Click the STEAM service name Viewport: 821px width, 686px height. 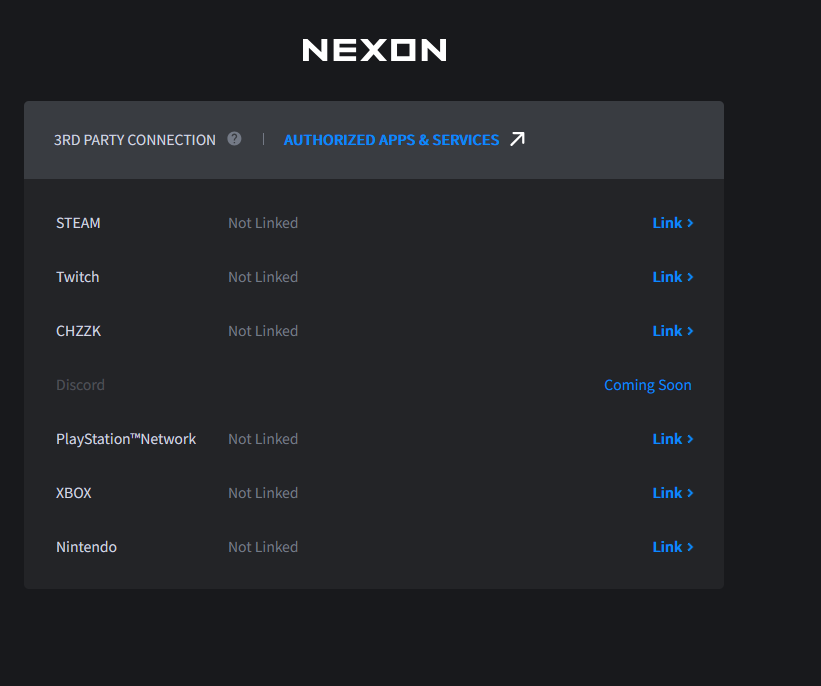pyautogui.click(x=78, y=223)
